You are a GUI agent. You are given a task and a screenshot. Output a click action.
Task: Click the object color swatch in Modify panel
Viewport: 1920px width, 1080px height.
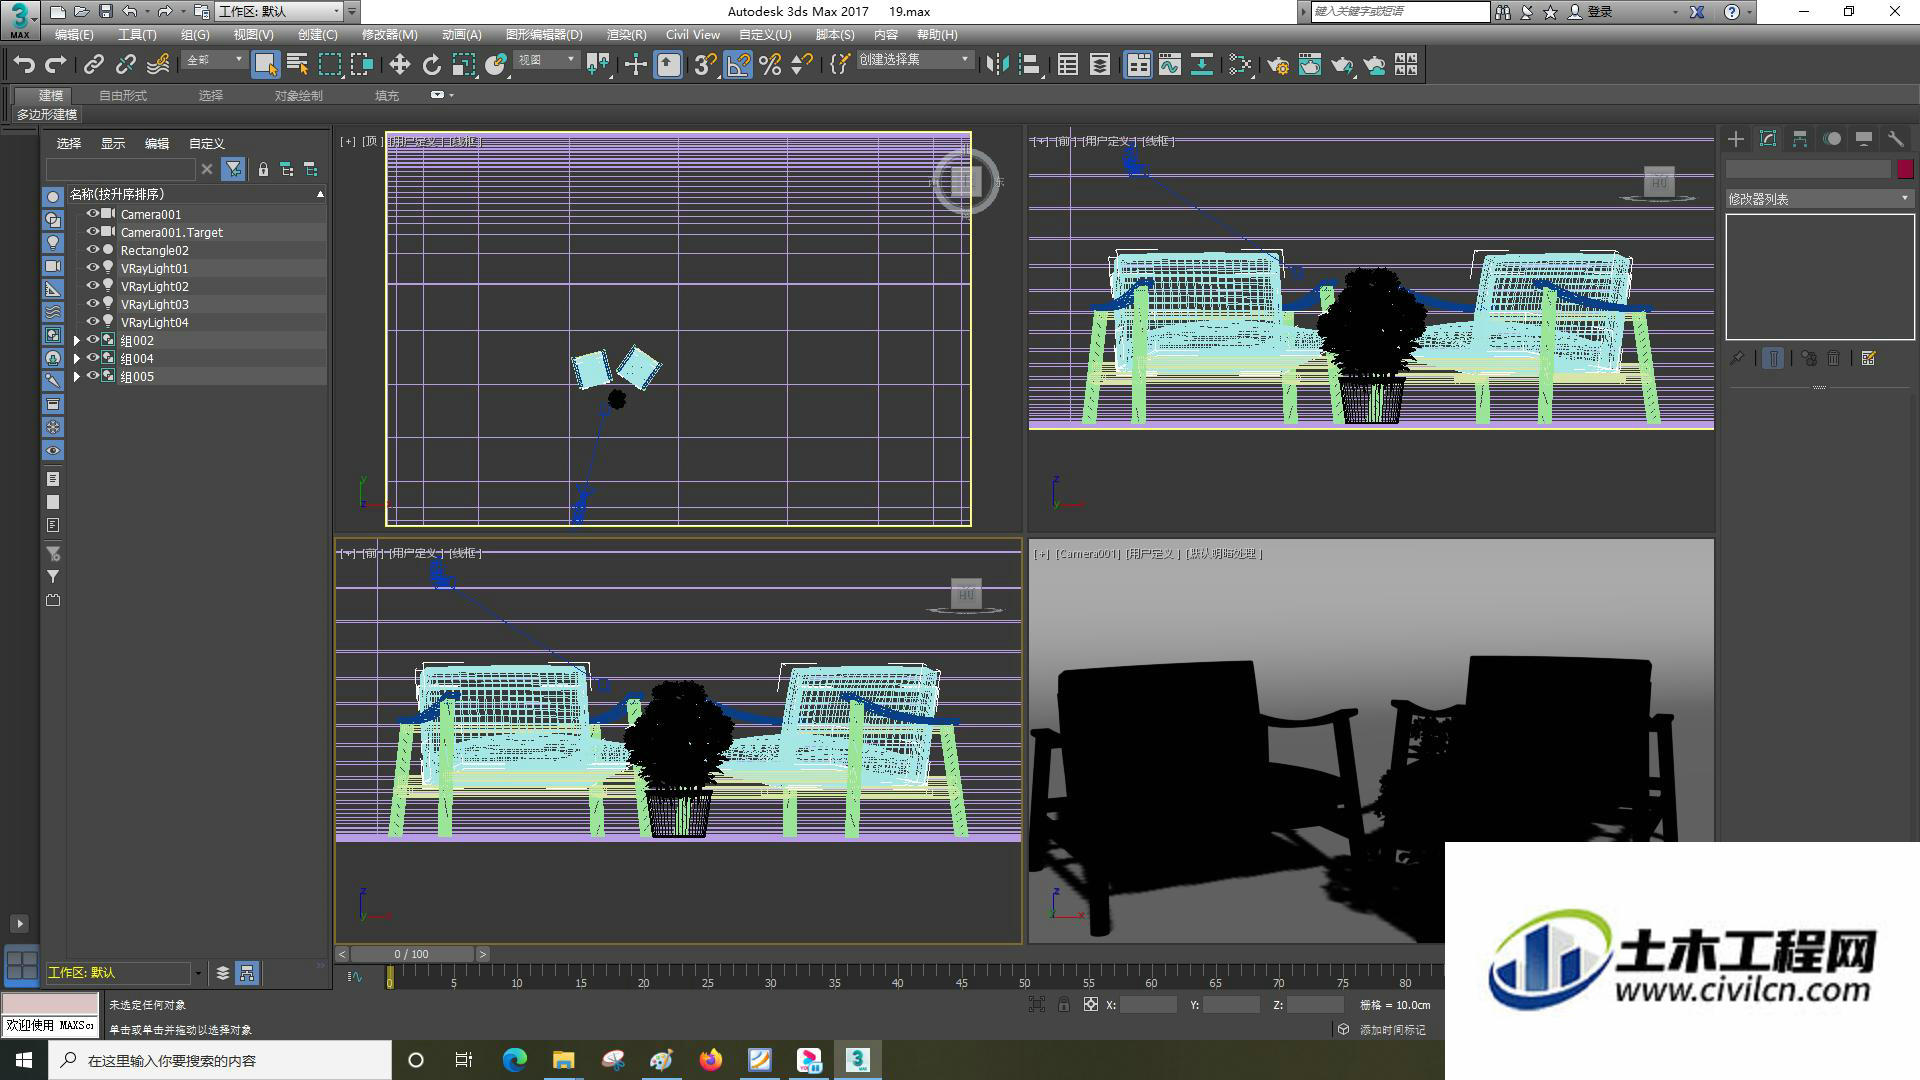[x=1905, y=169]
